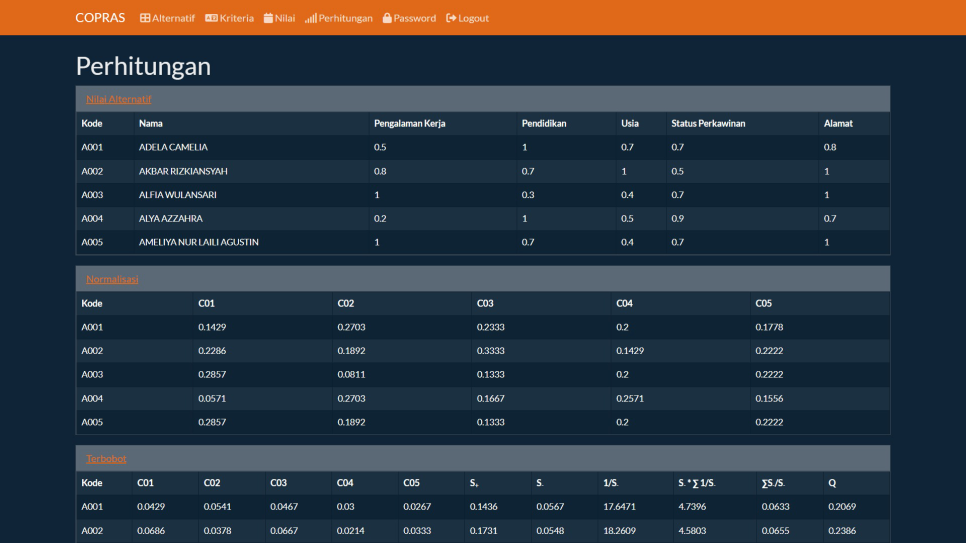Open the Nilai menu item
This screenshot has width=966, height=543.
(x=279, y=18)
